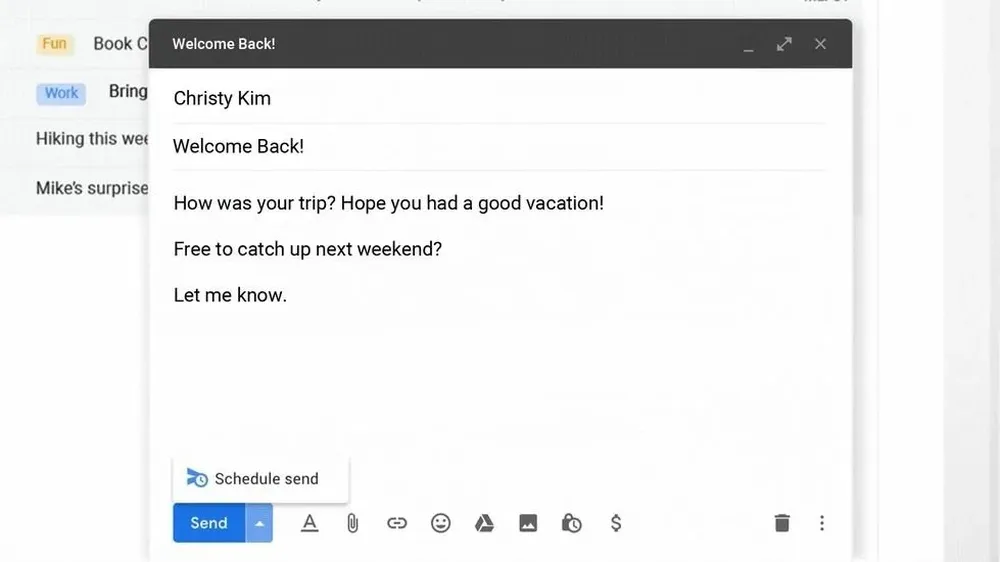Open the emoji picker
This screenshot has height=562, width=1000.
click(440, 523)
